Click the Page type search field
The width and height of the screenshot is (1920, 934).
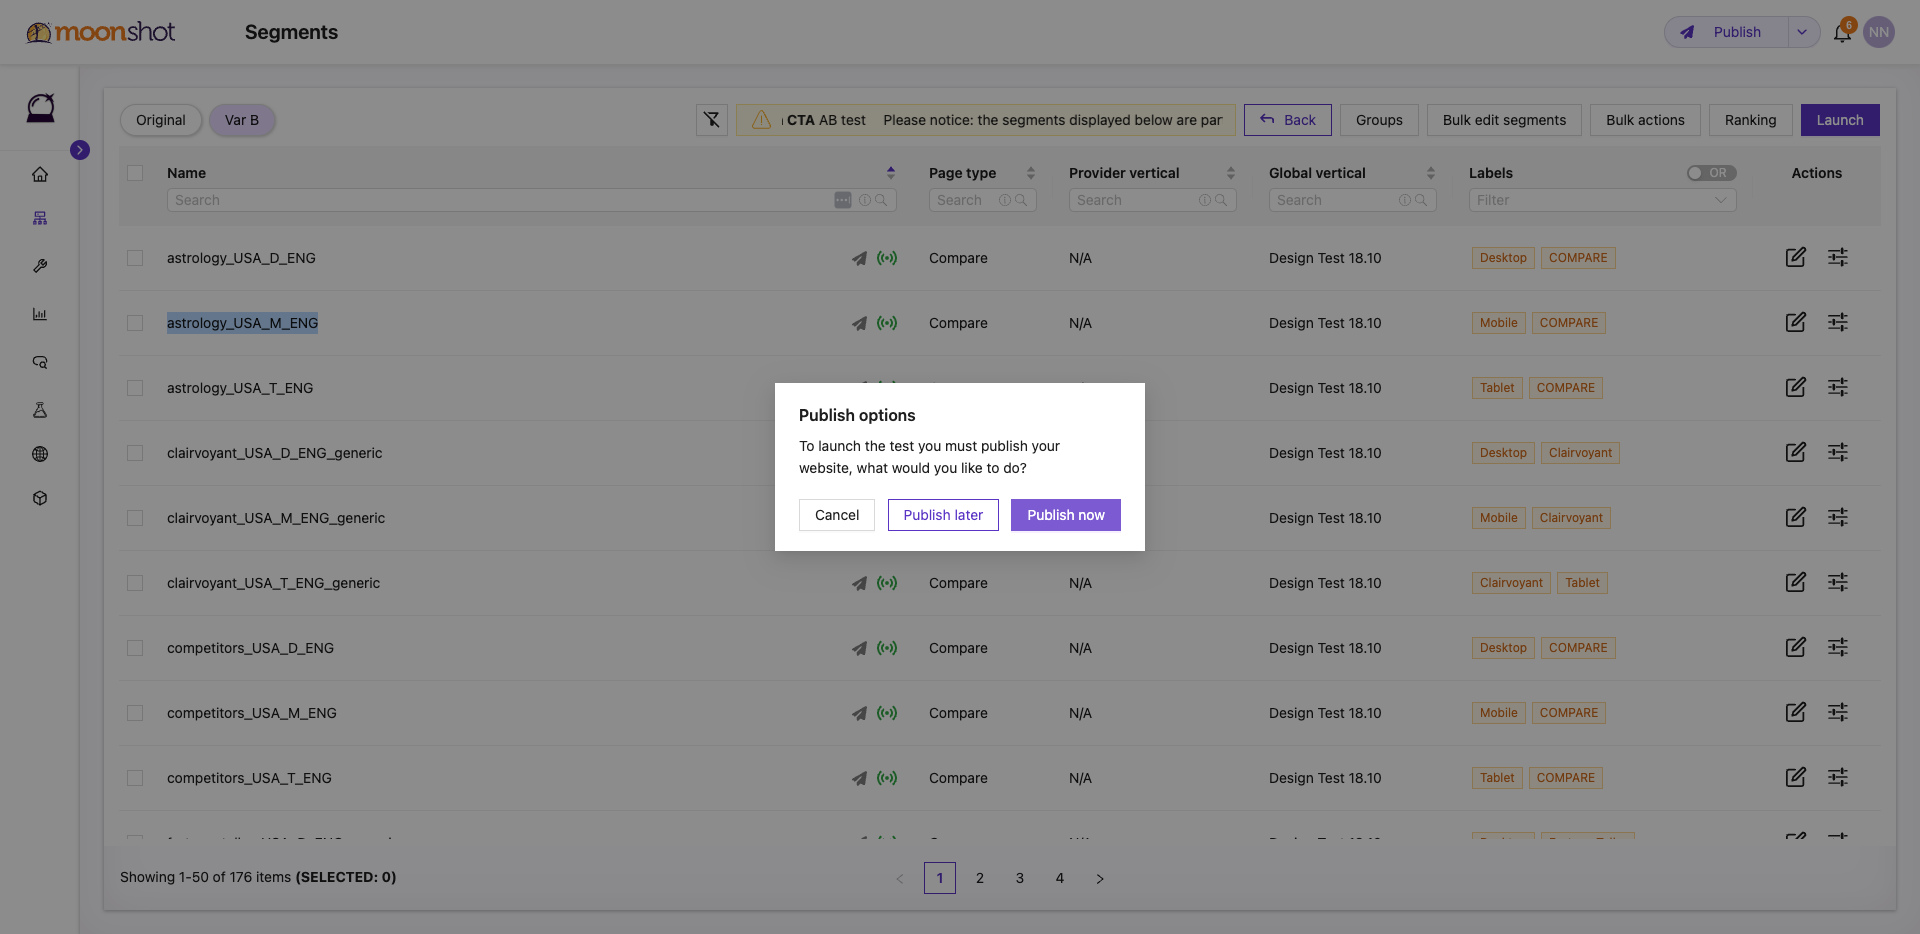tap(982, 200)
